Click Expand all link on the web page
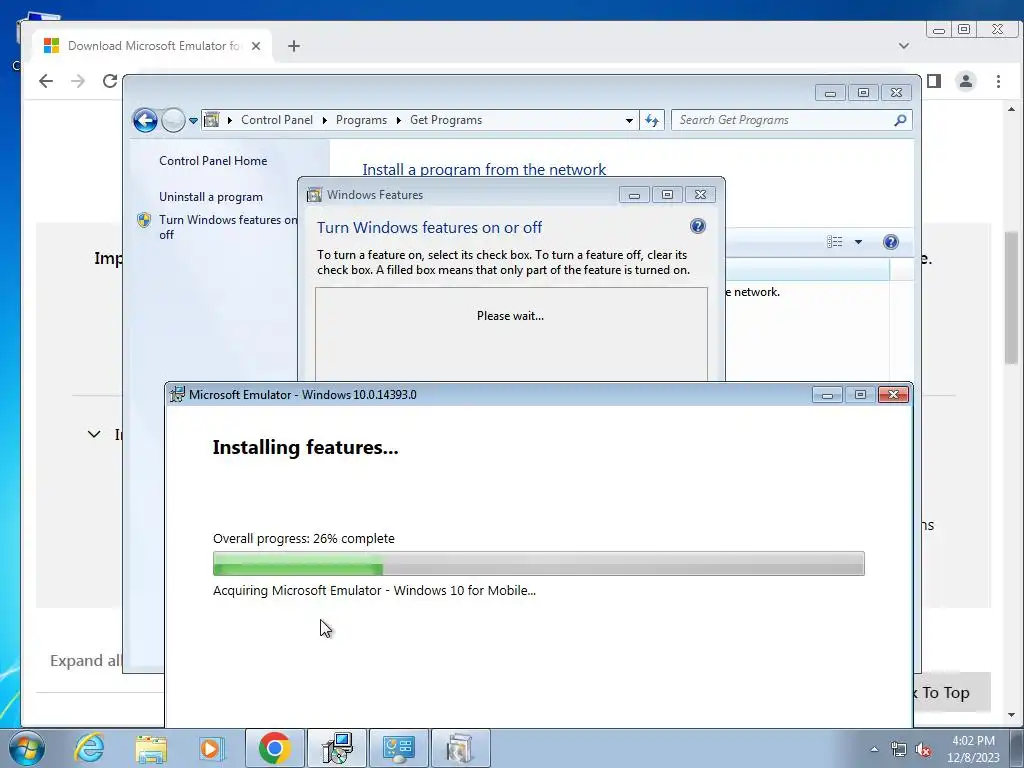 click(86, 661)
